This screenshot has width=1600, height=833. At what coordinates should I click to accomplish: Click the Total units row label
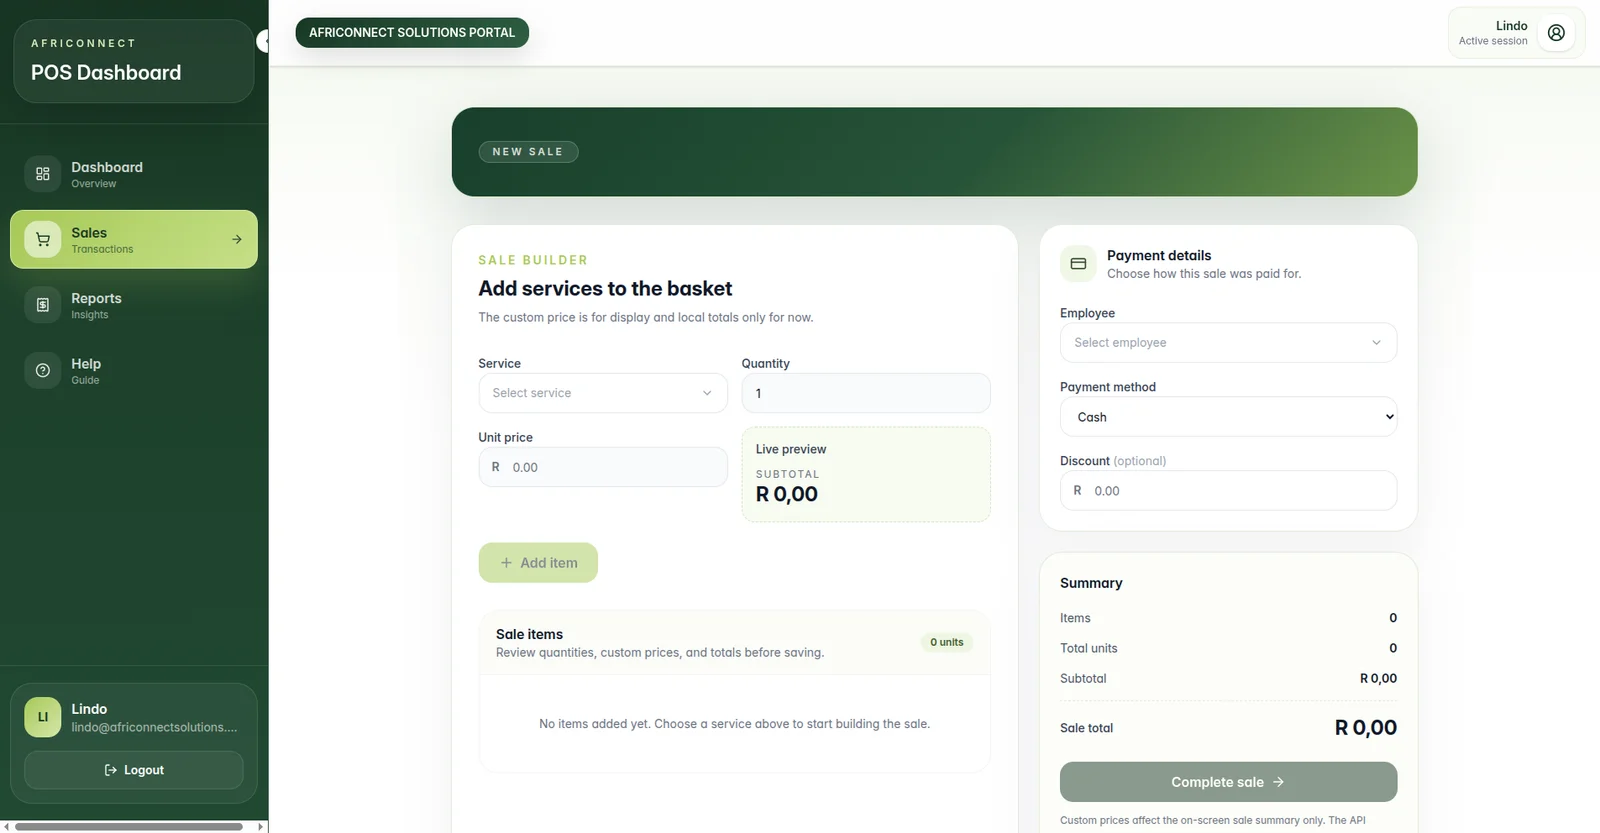click(1089, 648)
